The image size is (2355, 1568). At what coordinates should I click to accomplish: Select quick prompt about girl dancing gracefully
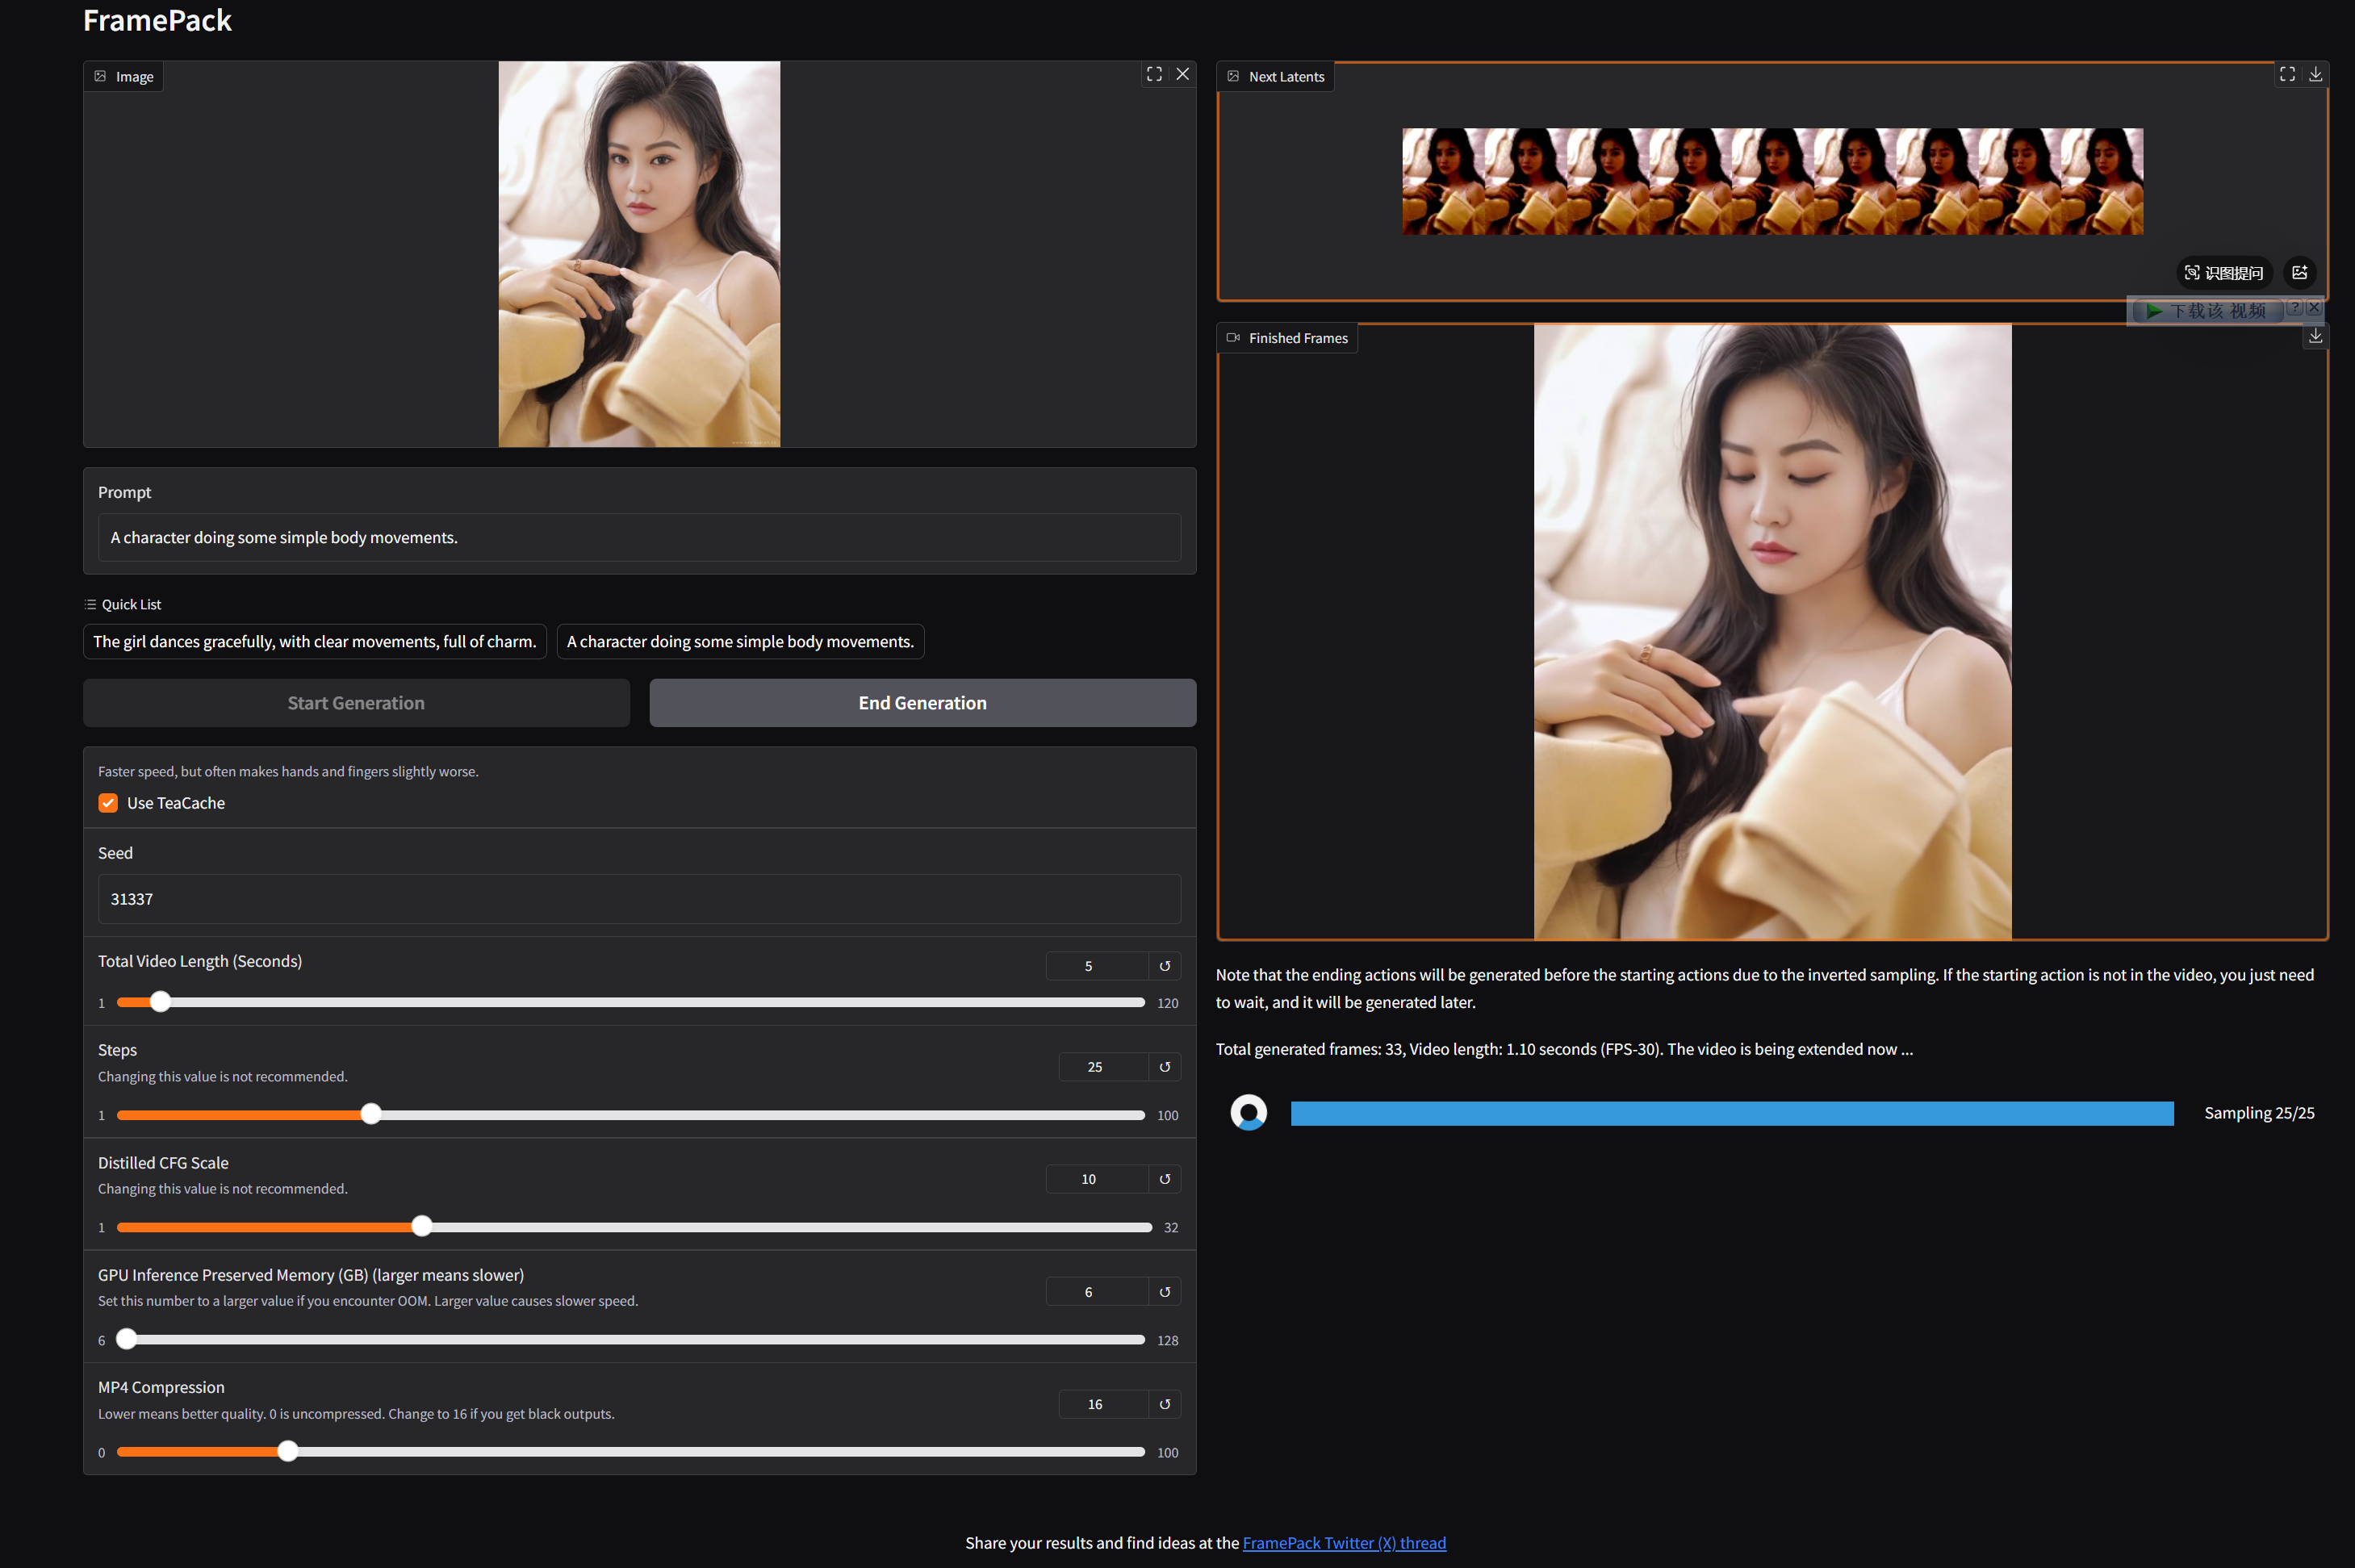point(315,641)
